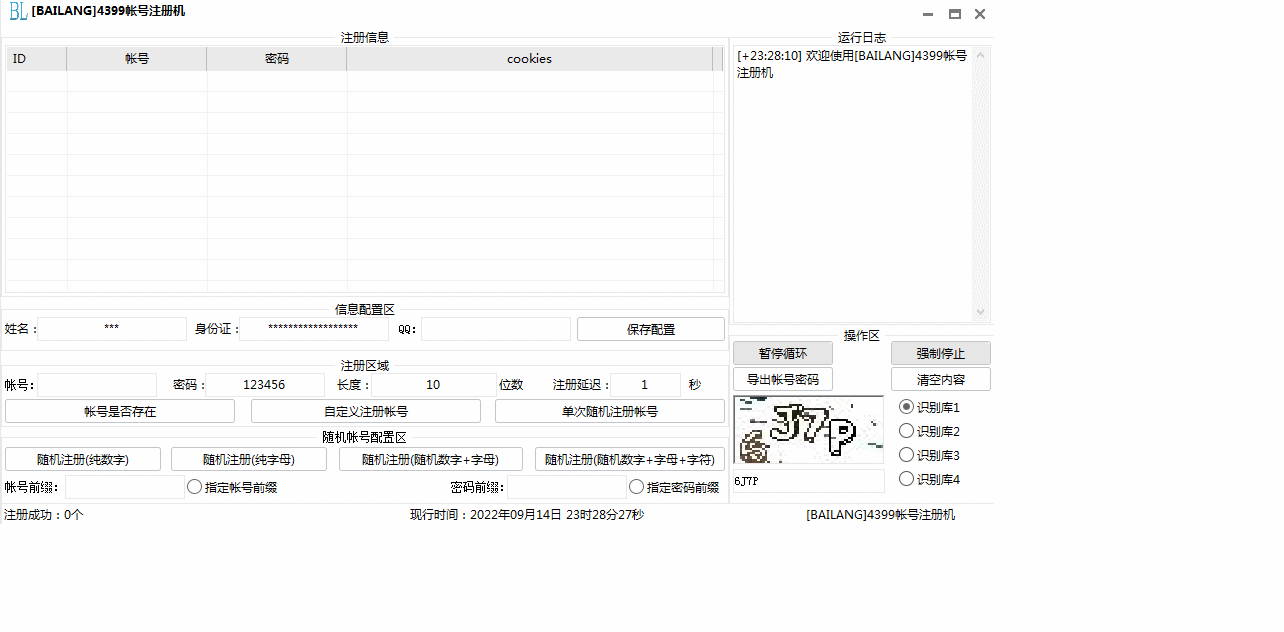The width and height of the screenshot is (1284, 632).
Task: Save settings using the 保存配置 button
Action: (650, 328)
